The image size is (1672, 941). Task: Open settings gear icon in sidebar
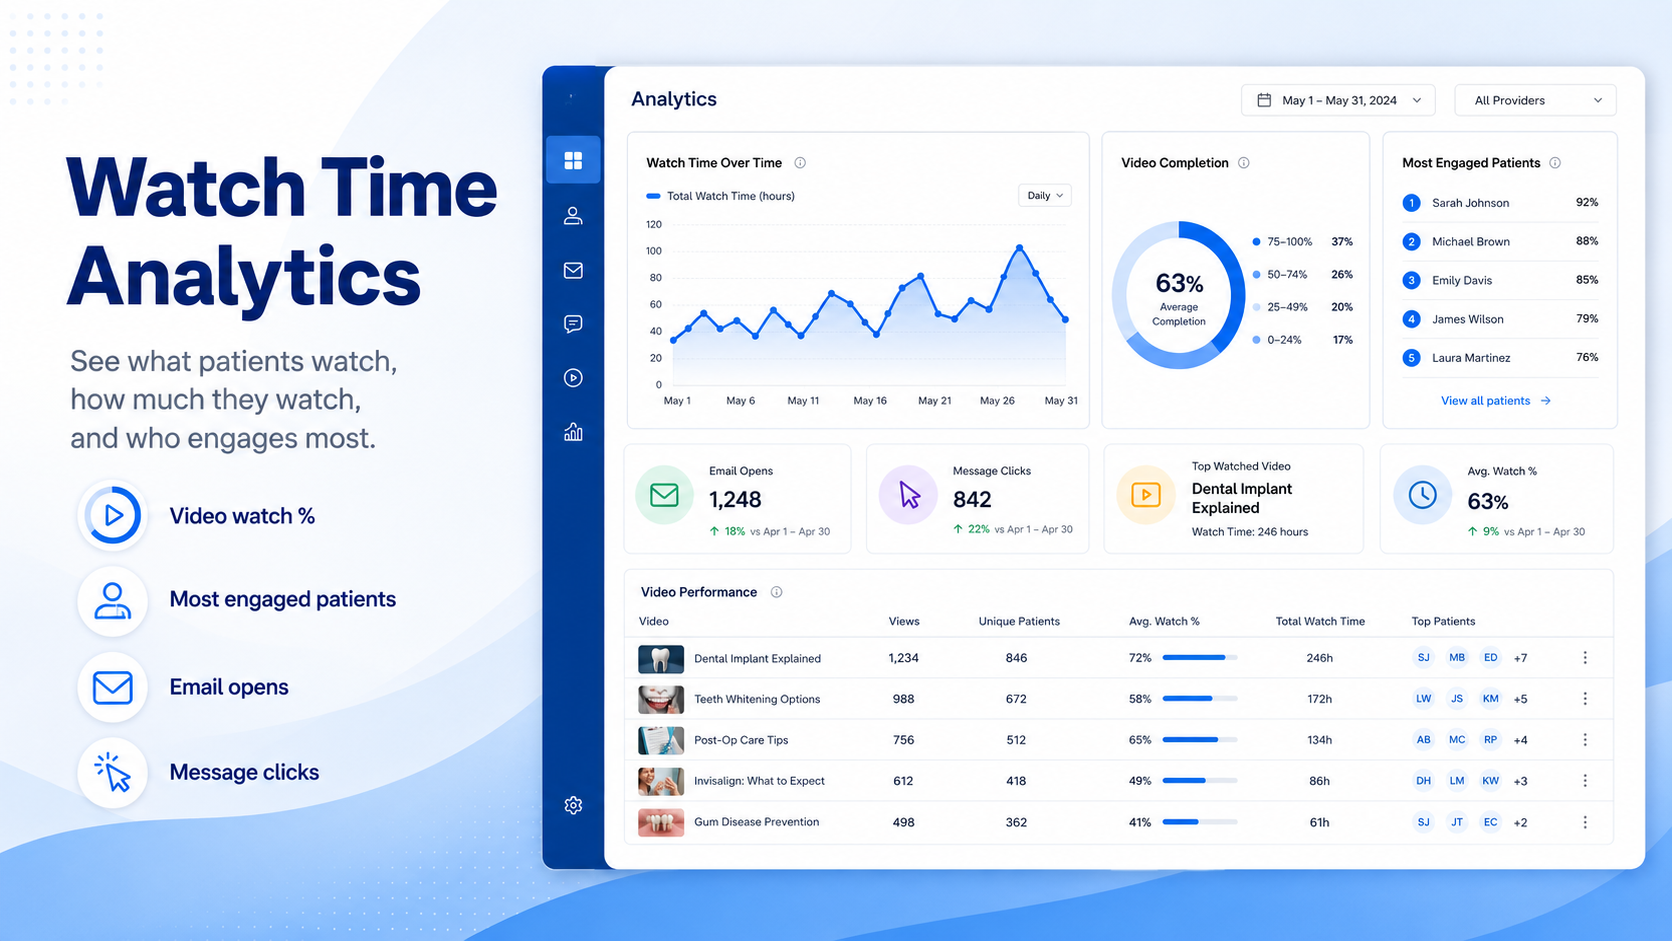573,805
